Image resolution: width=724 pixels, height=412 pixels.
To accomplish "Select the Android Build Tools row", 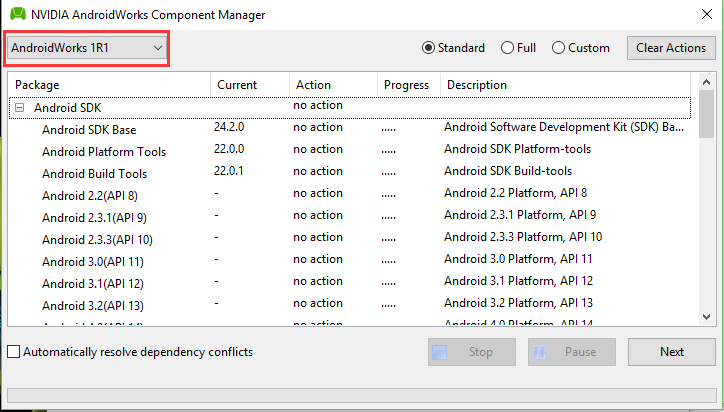I will point(350,173).
